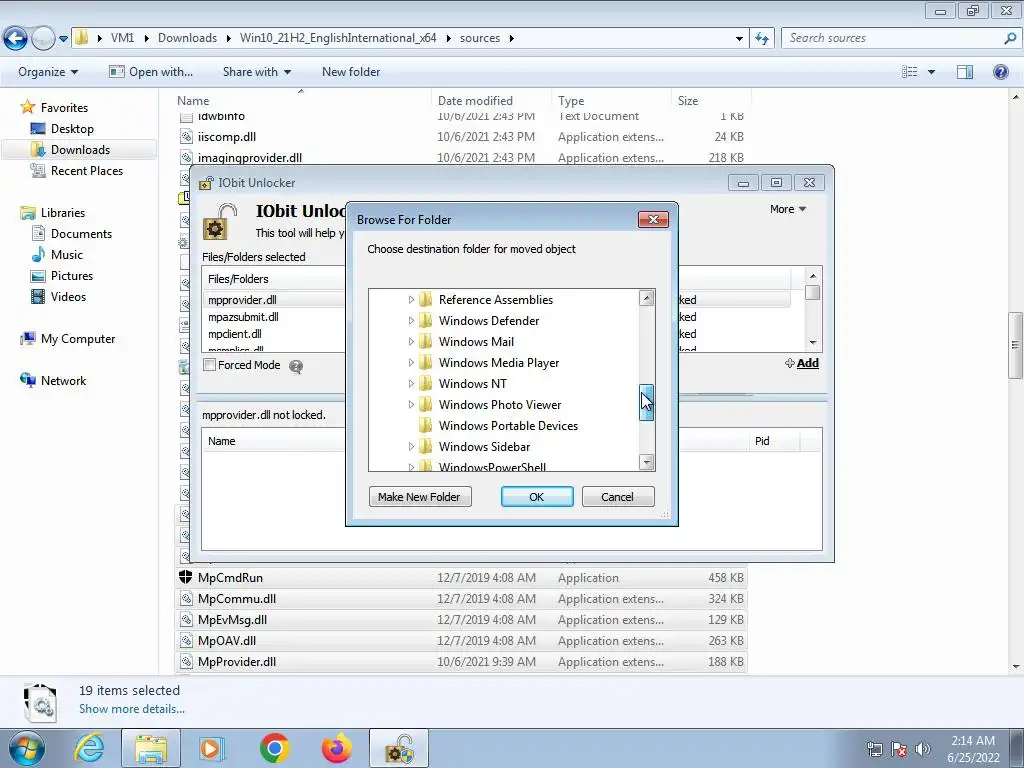Expand the Windows Media Player node

[411, 362]
